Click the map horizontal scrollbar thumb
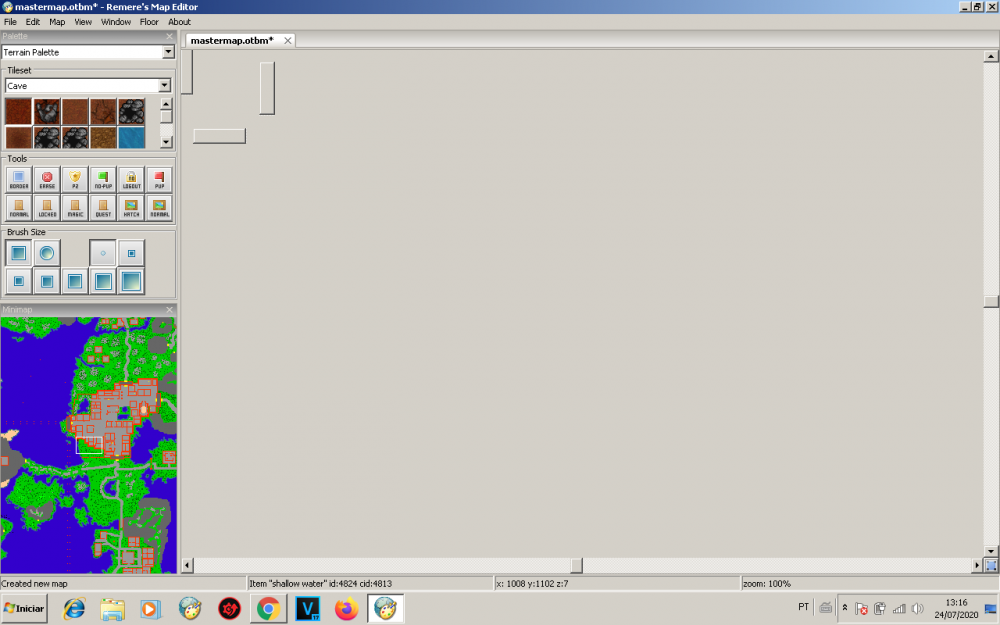The width and height of the screenshot is (1000, 625). click(x=577, y=565)
